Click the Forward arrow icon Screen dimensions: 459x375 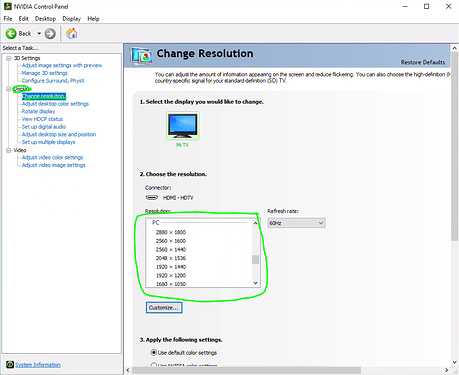pos(50,33)
